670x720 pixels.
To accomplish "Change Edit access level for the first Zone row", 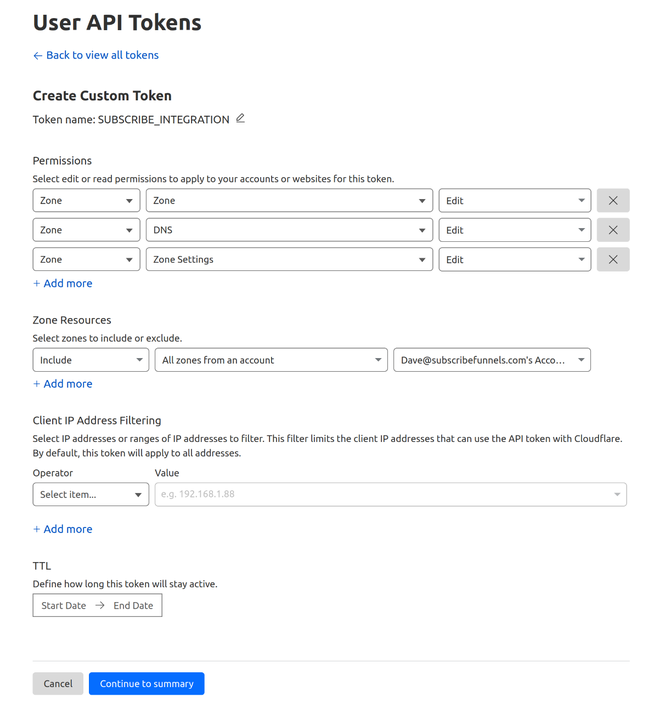I will [515, 200].
